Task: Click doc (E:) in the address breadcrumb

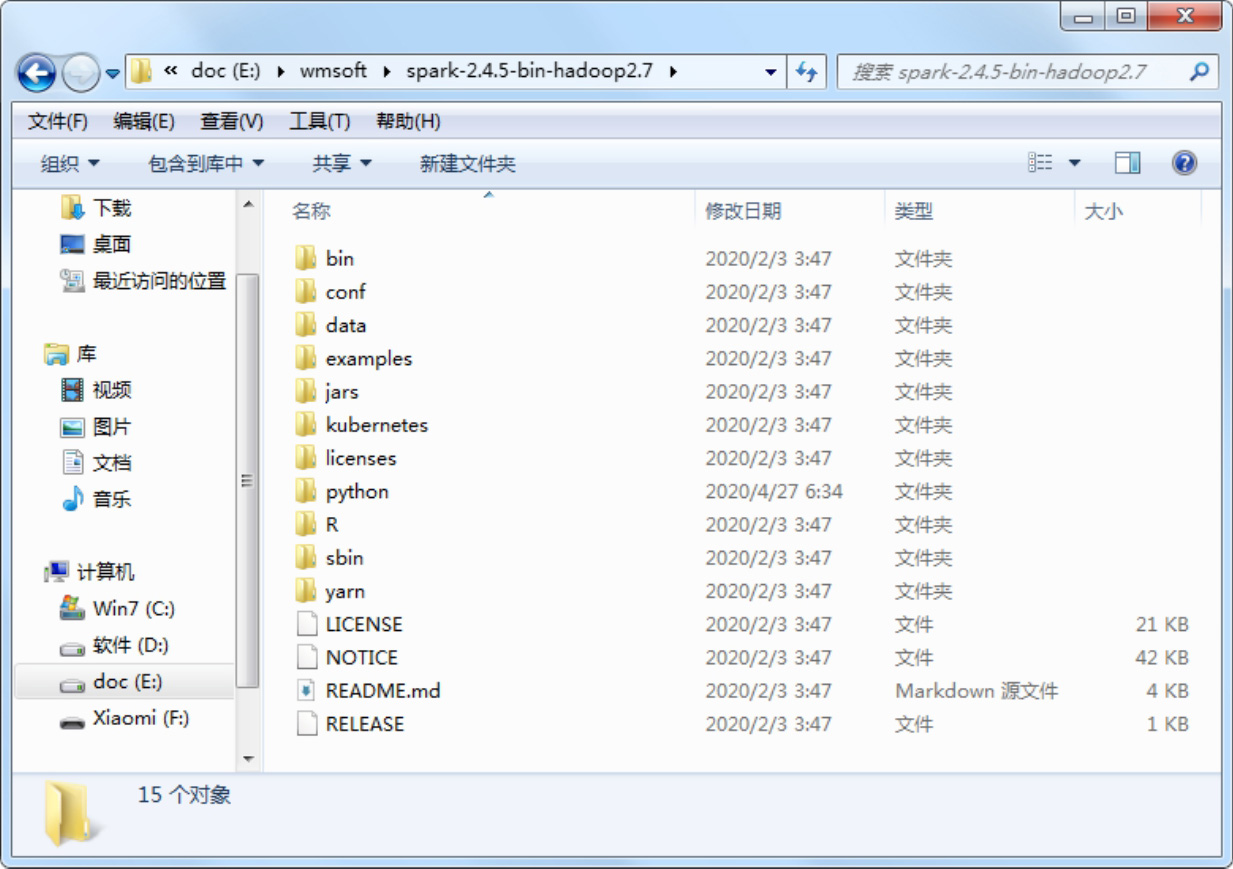Action: tap(226, 71)
